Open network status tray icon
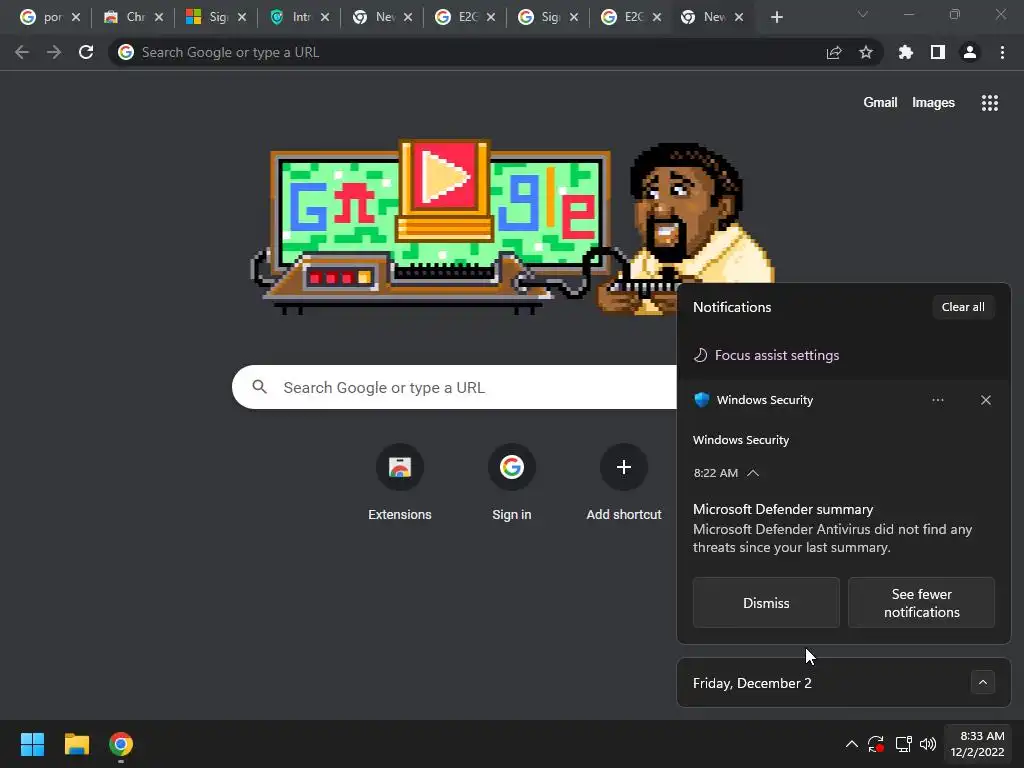The width and height of the screenshot is (1024, 768). point(904,744)
